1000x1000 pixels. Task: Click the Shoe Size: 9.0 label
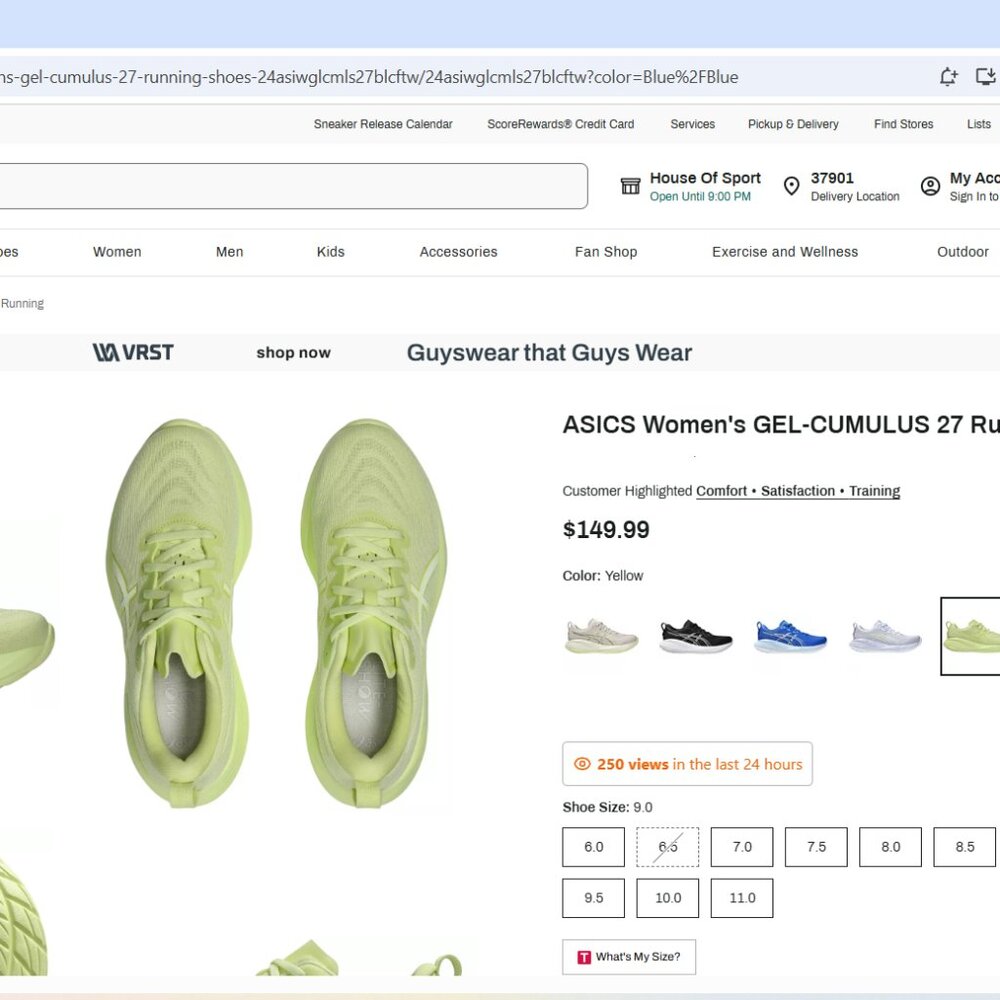tap(608, 807)
